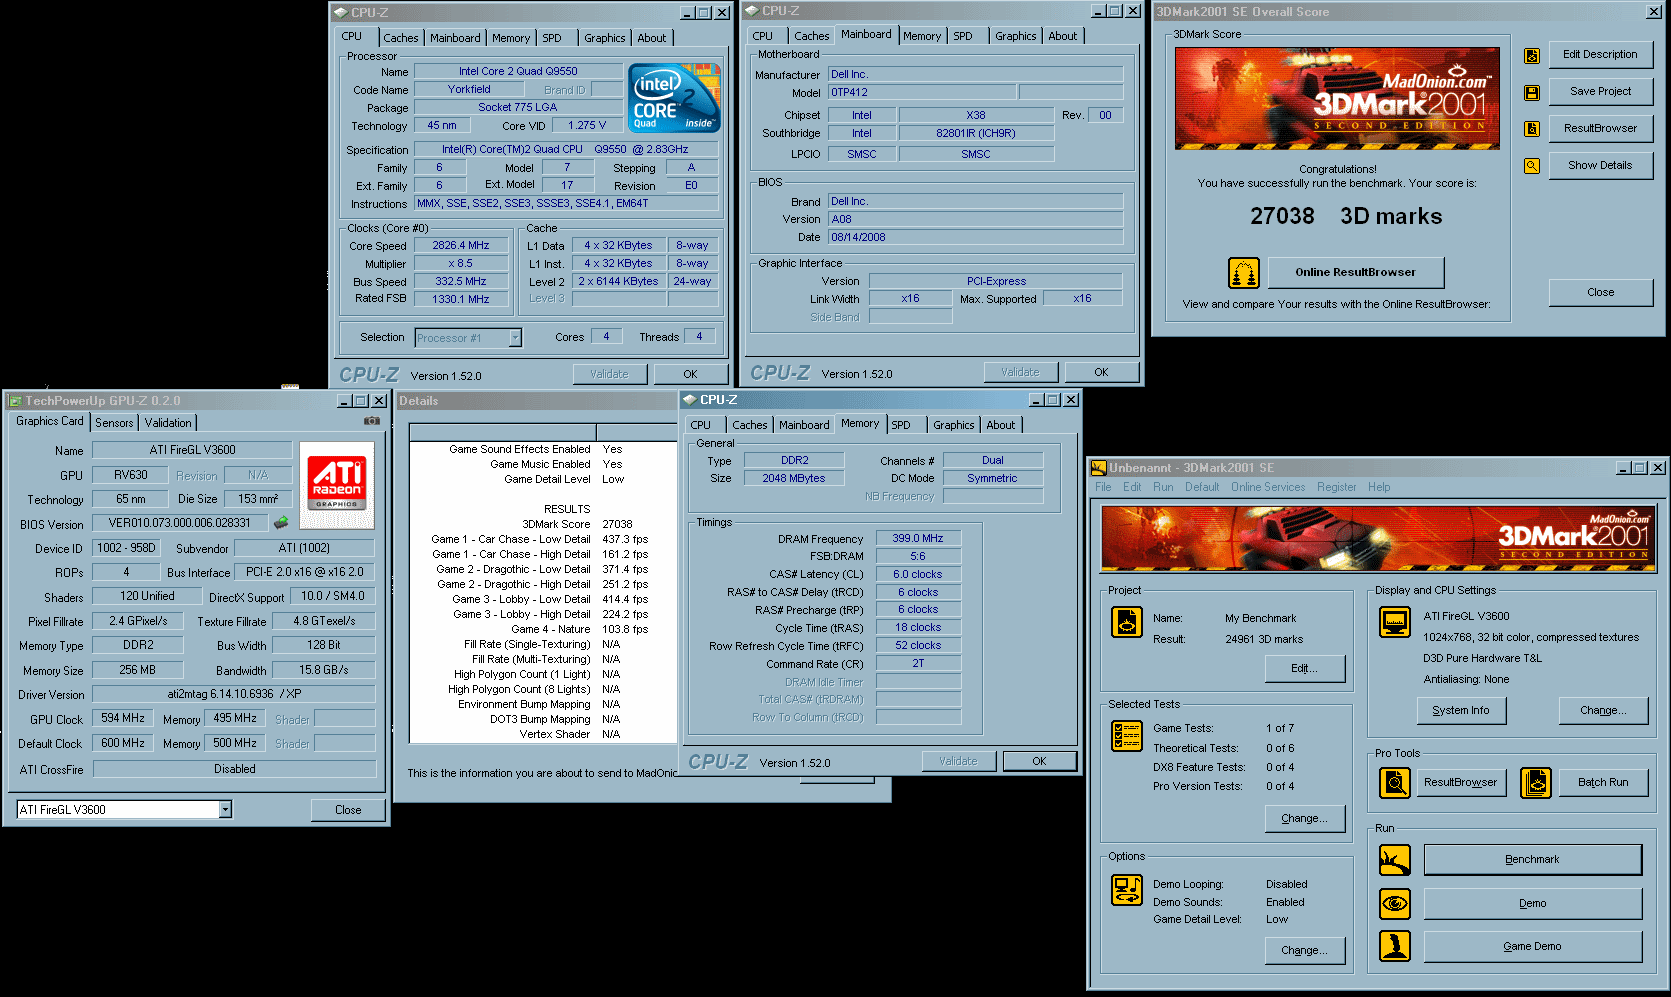Image resolution: width=1671 pixels, height=997 pixels.
Task: Click GPU-Z screenshot camera icon
Action: pyautogui.click(x=372, y=421)
